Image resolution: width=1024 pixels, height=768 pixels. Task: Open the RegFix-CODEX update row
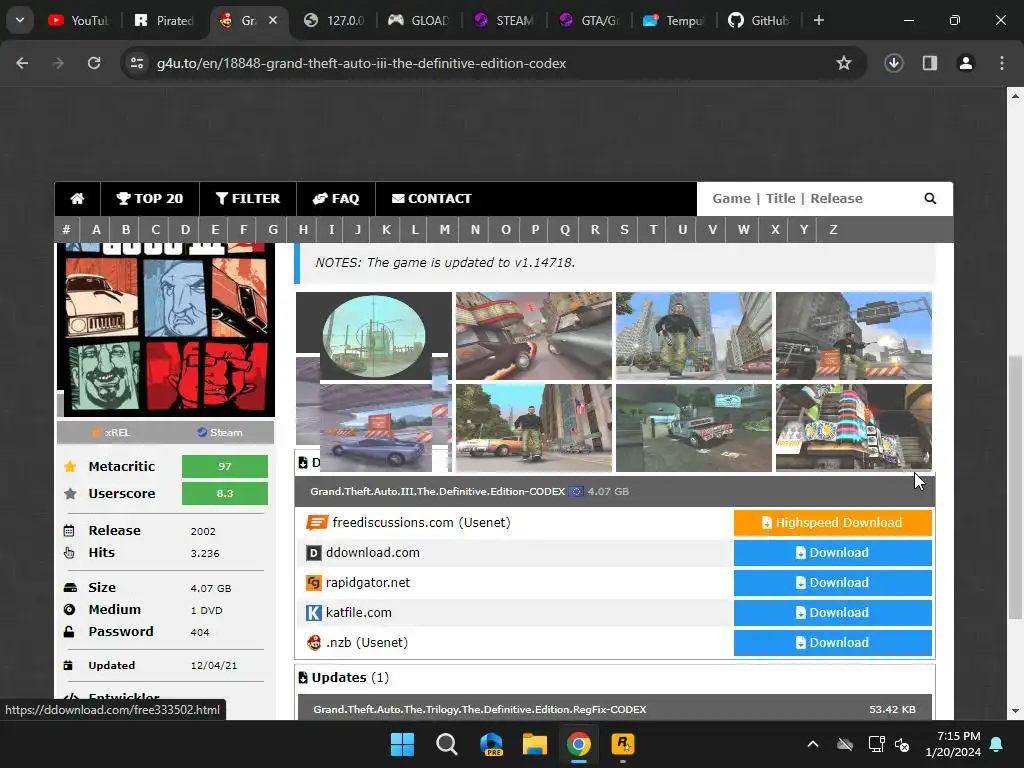[x=615, y=709]
